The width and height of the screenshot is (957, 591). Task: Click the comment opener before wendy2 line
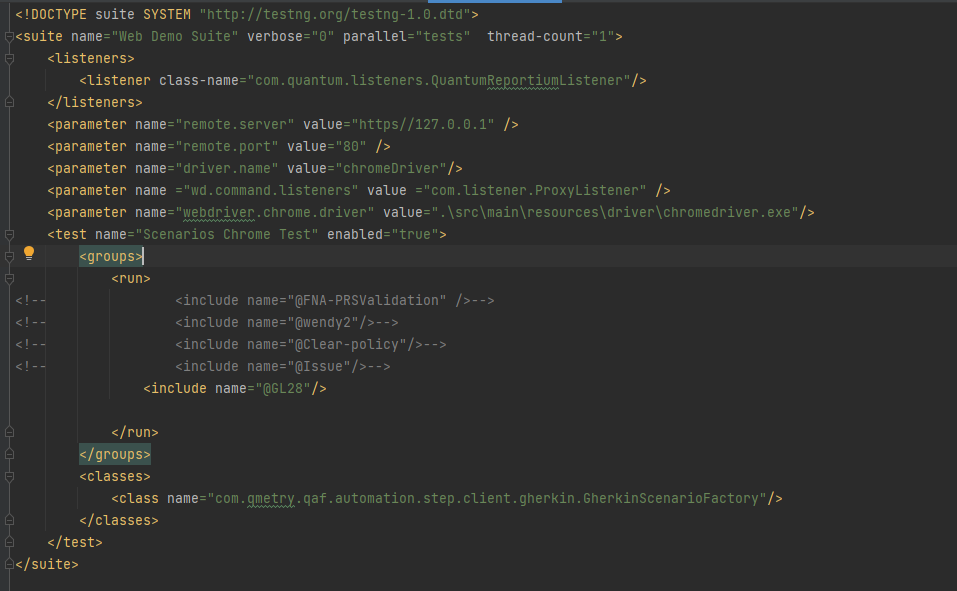click(31, 322)
